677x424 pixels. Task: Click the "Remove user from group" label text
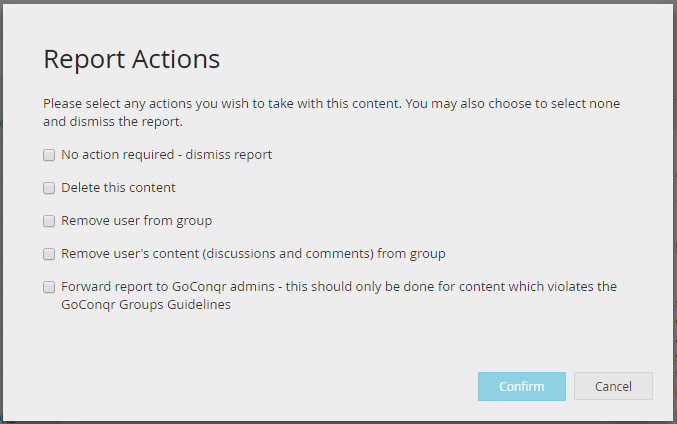click(136, 221)
